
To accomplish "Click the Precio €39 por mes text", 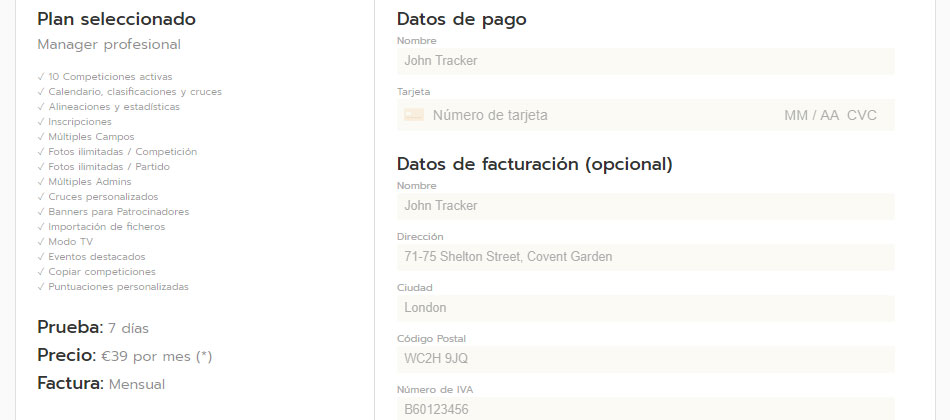I will [124, 355].
